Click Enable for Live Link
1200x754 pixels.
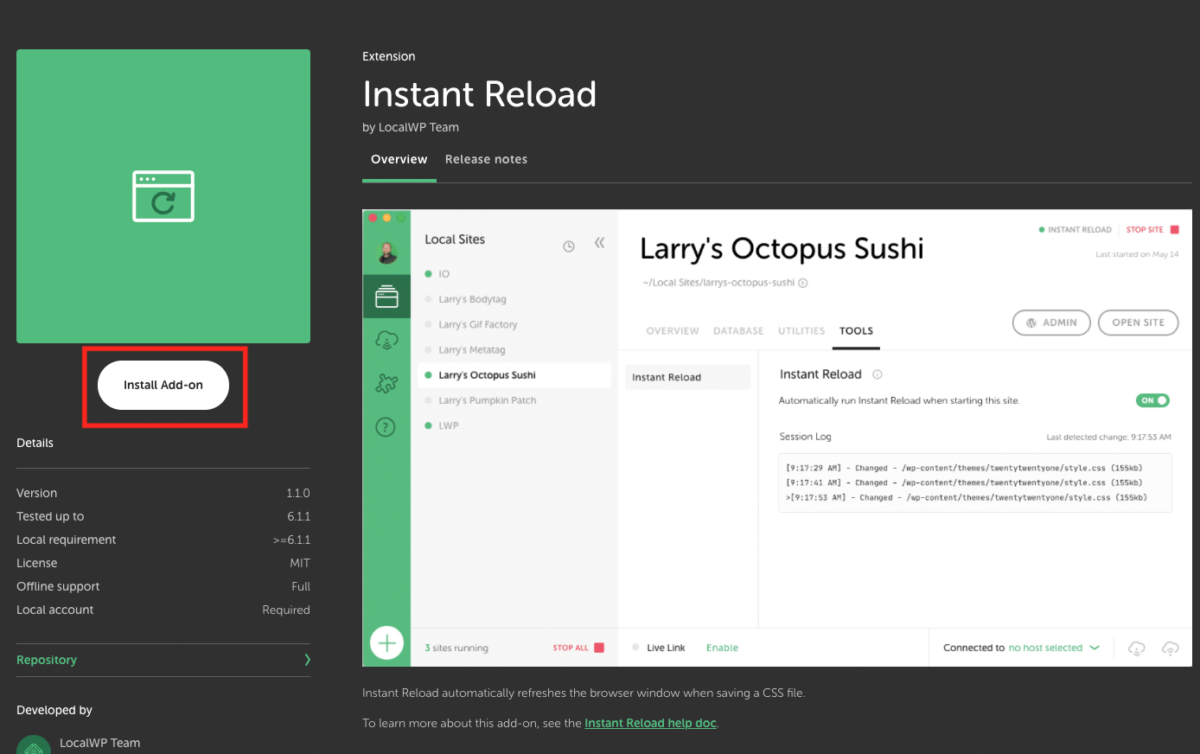coord(722,648)
